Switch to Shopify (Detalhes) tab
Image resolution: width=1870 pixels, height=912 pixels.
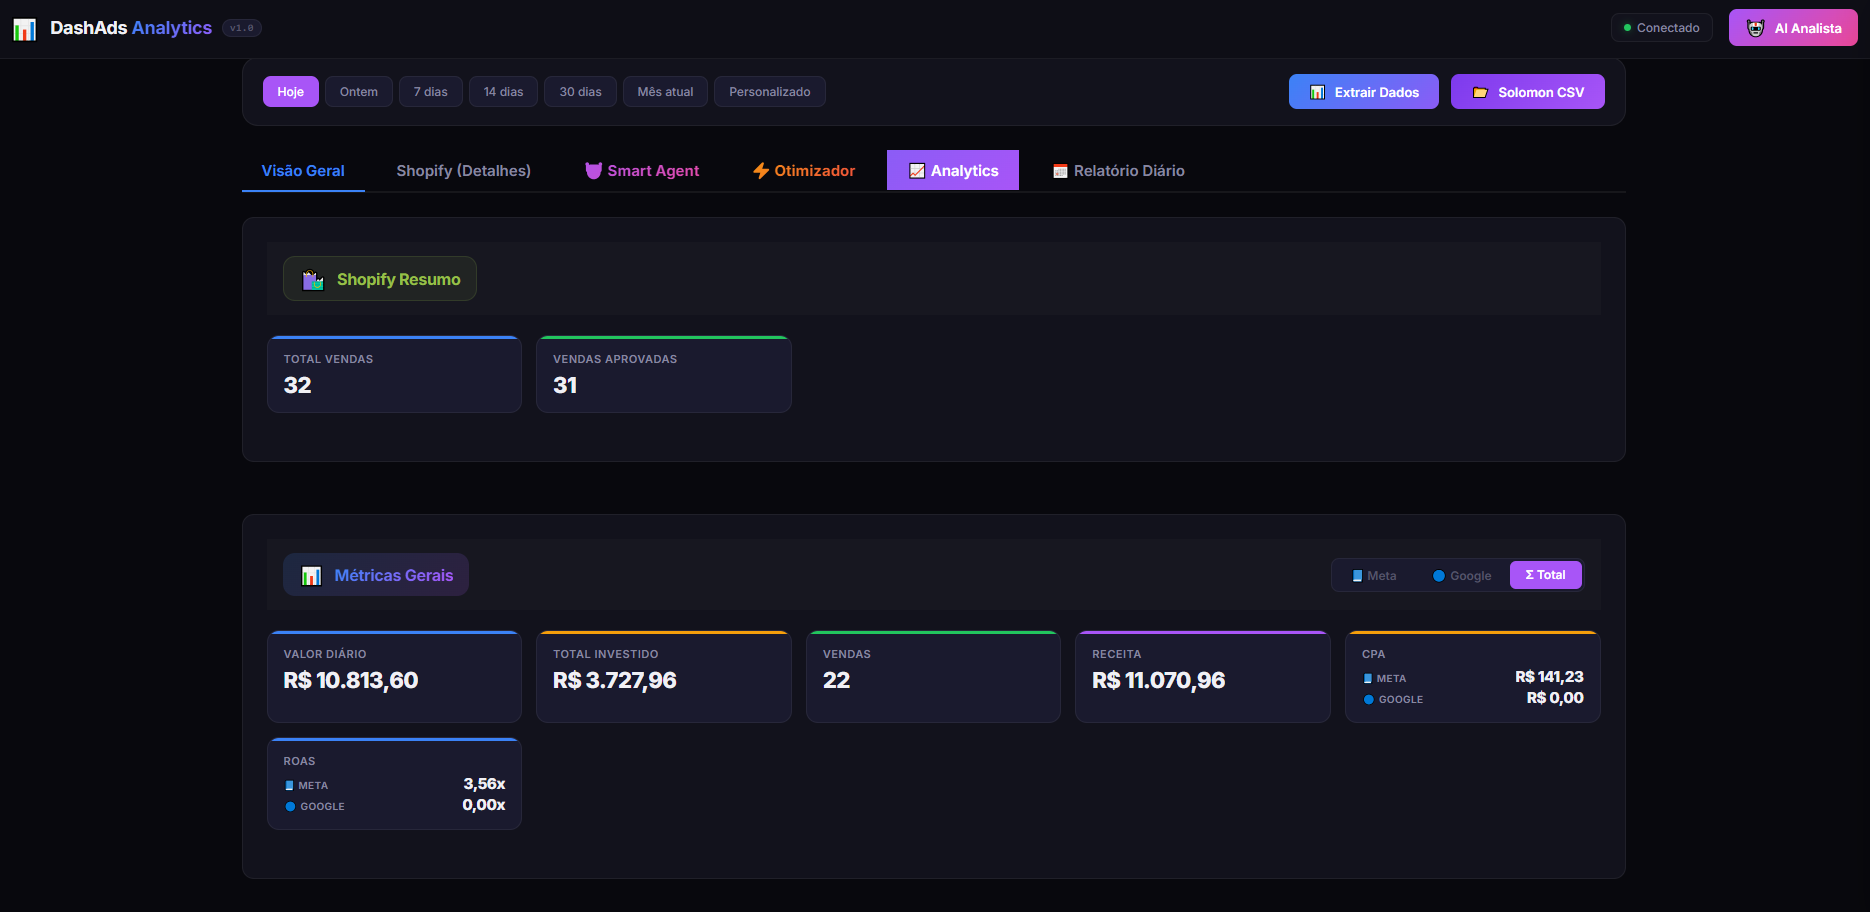click(464, 171)
